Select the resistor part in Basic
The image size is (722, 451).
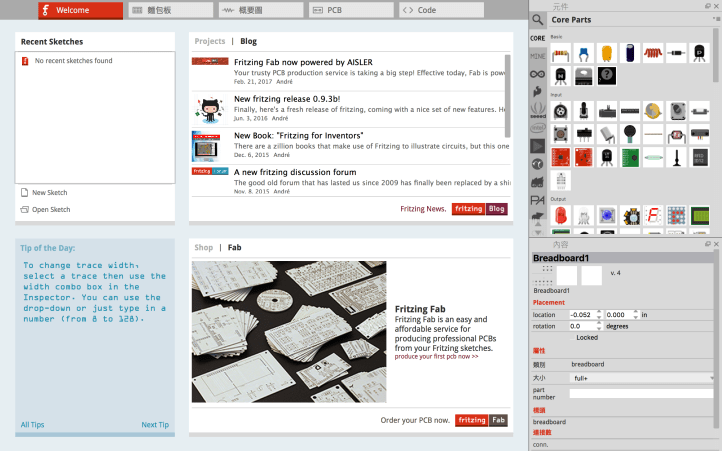click(559, 52)
